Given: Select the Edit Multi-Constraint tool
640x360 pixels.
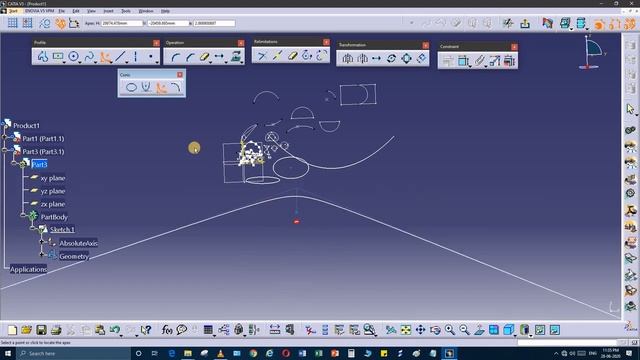Looking at the screenshot, I should click(509, 61).
